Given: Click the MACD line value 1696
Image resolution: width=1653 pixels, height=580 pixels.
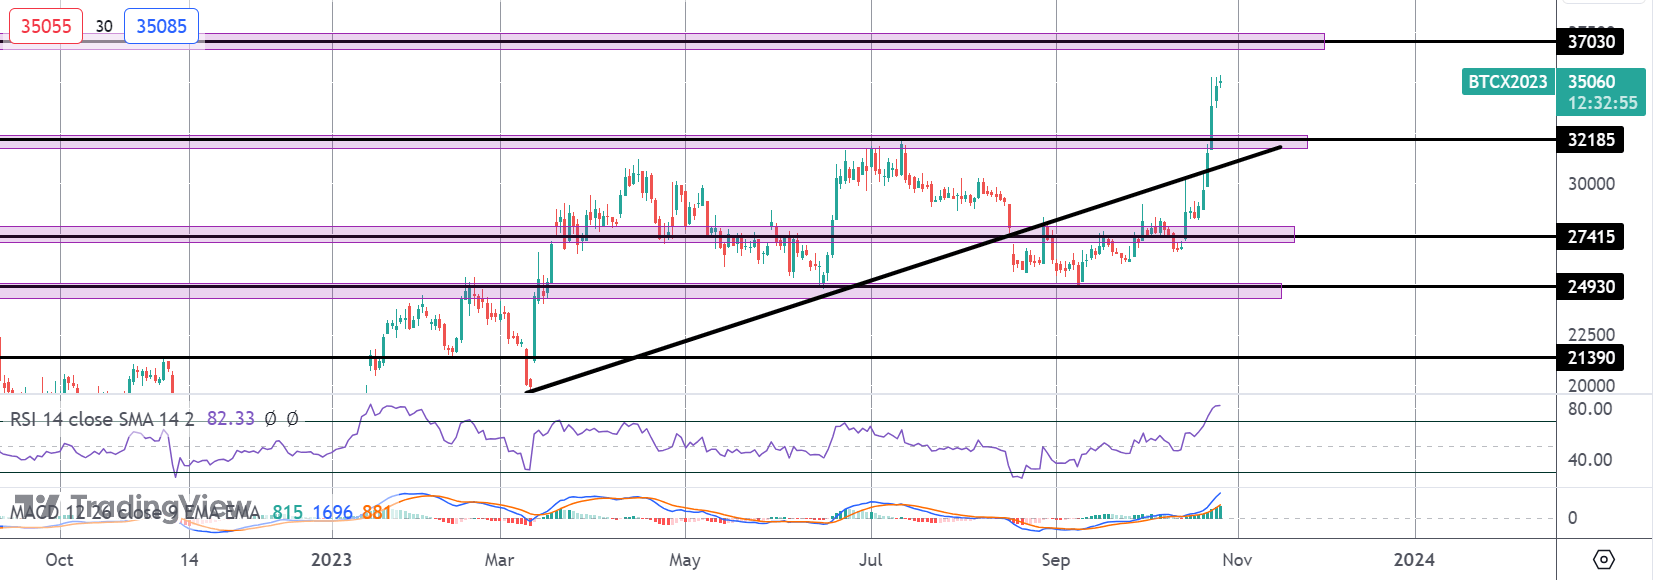Looking at the screenshot, I should click(x=332, y=512).
